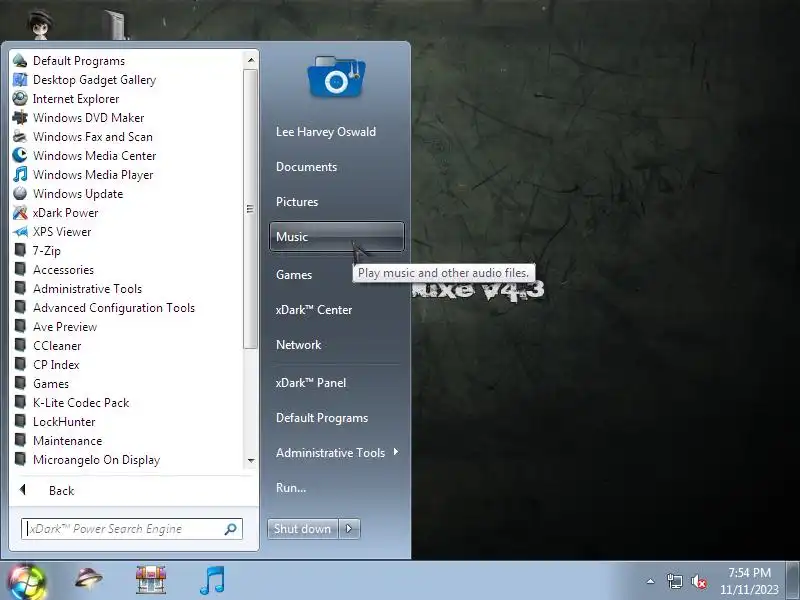This screenshot has width=800, height=600.
Task: Open Windows Media Player icon in list
Action: pyautogui.click(x=20, y=174)
